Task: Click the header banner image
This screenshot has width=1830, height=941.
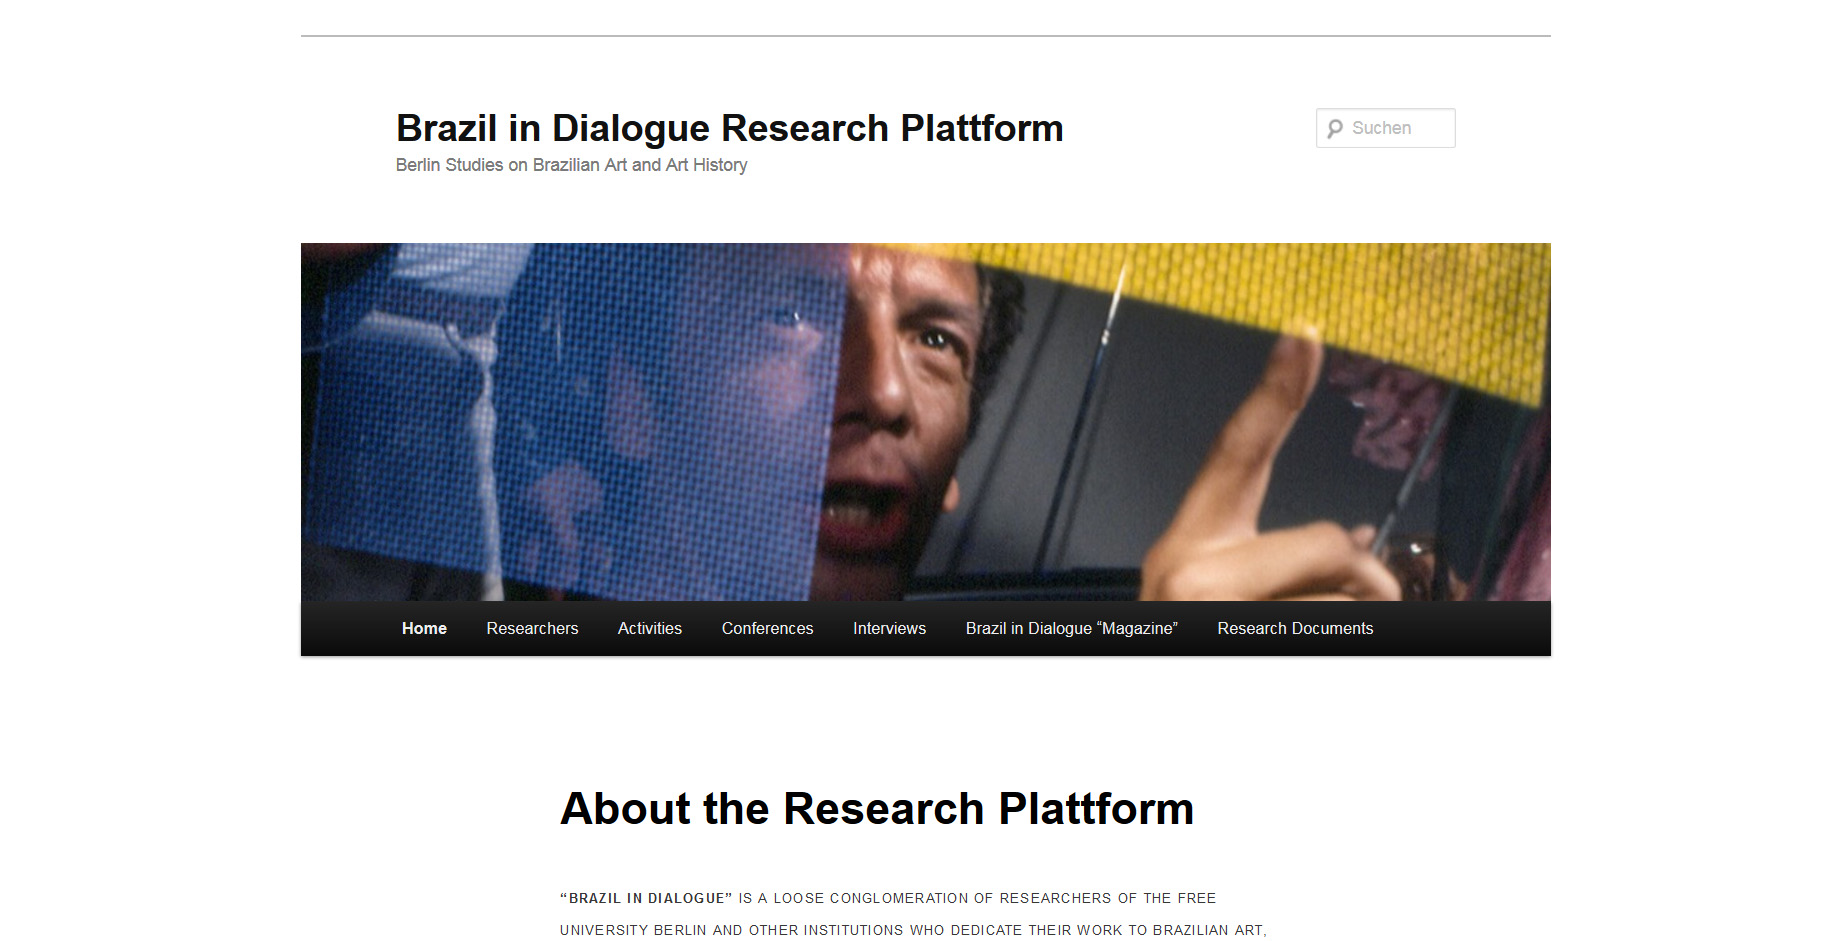Action: pyautogui.click(x=926, y=422)
